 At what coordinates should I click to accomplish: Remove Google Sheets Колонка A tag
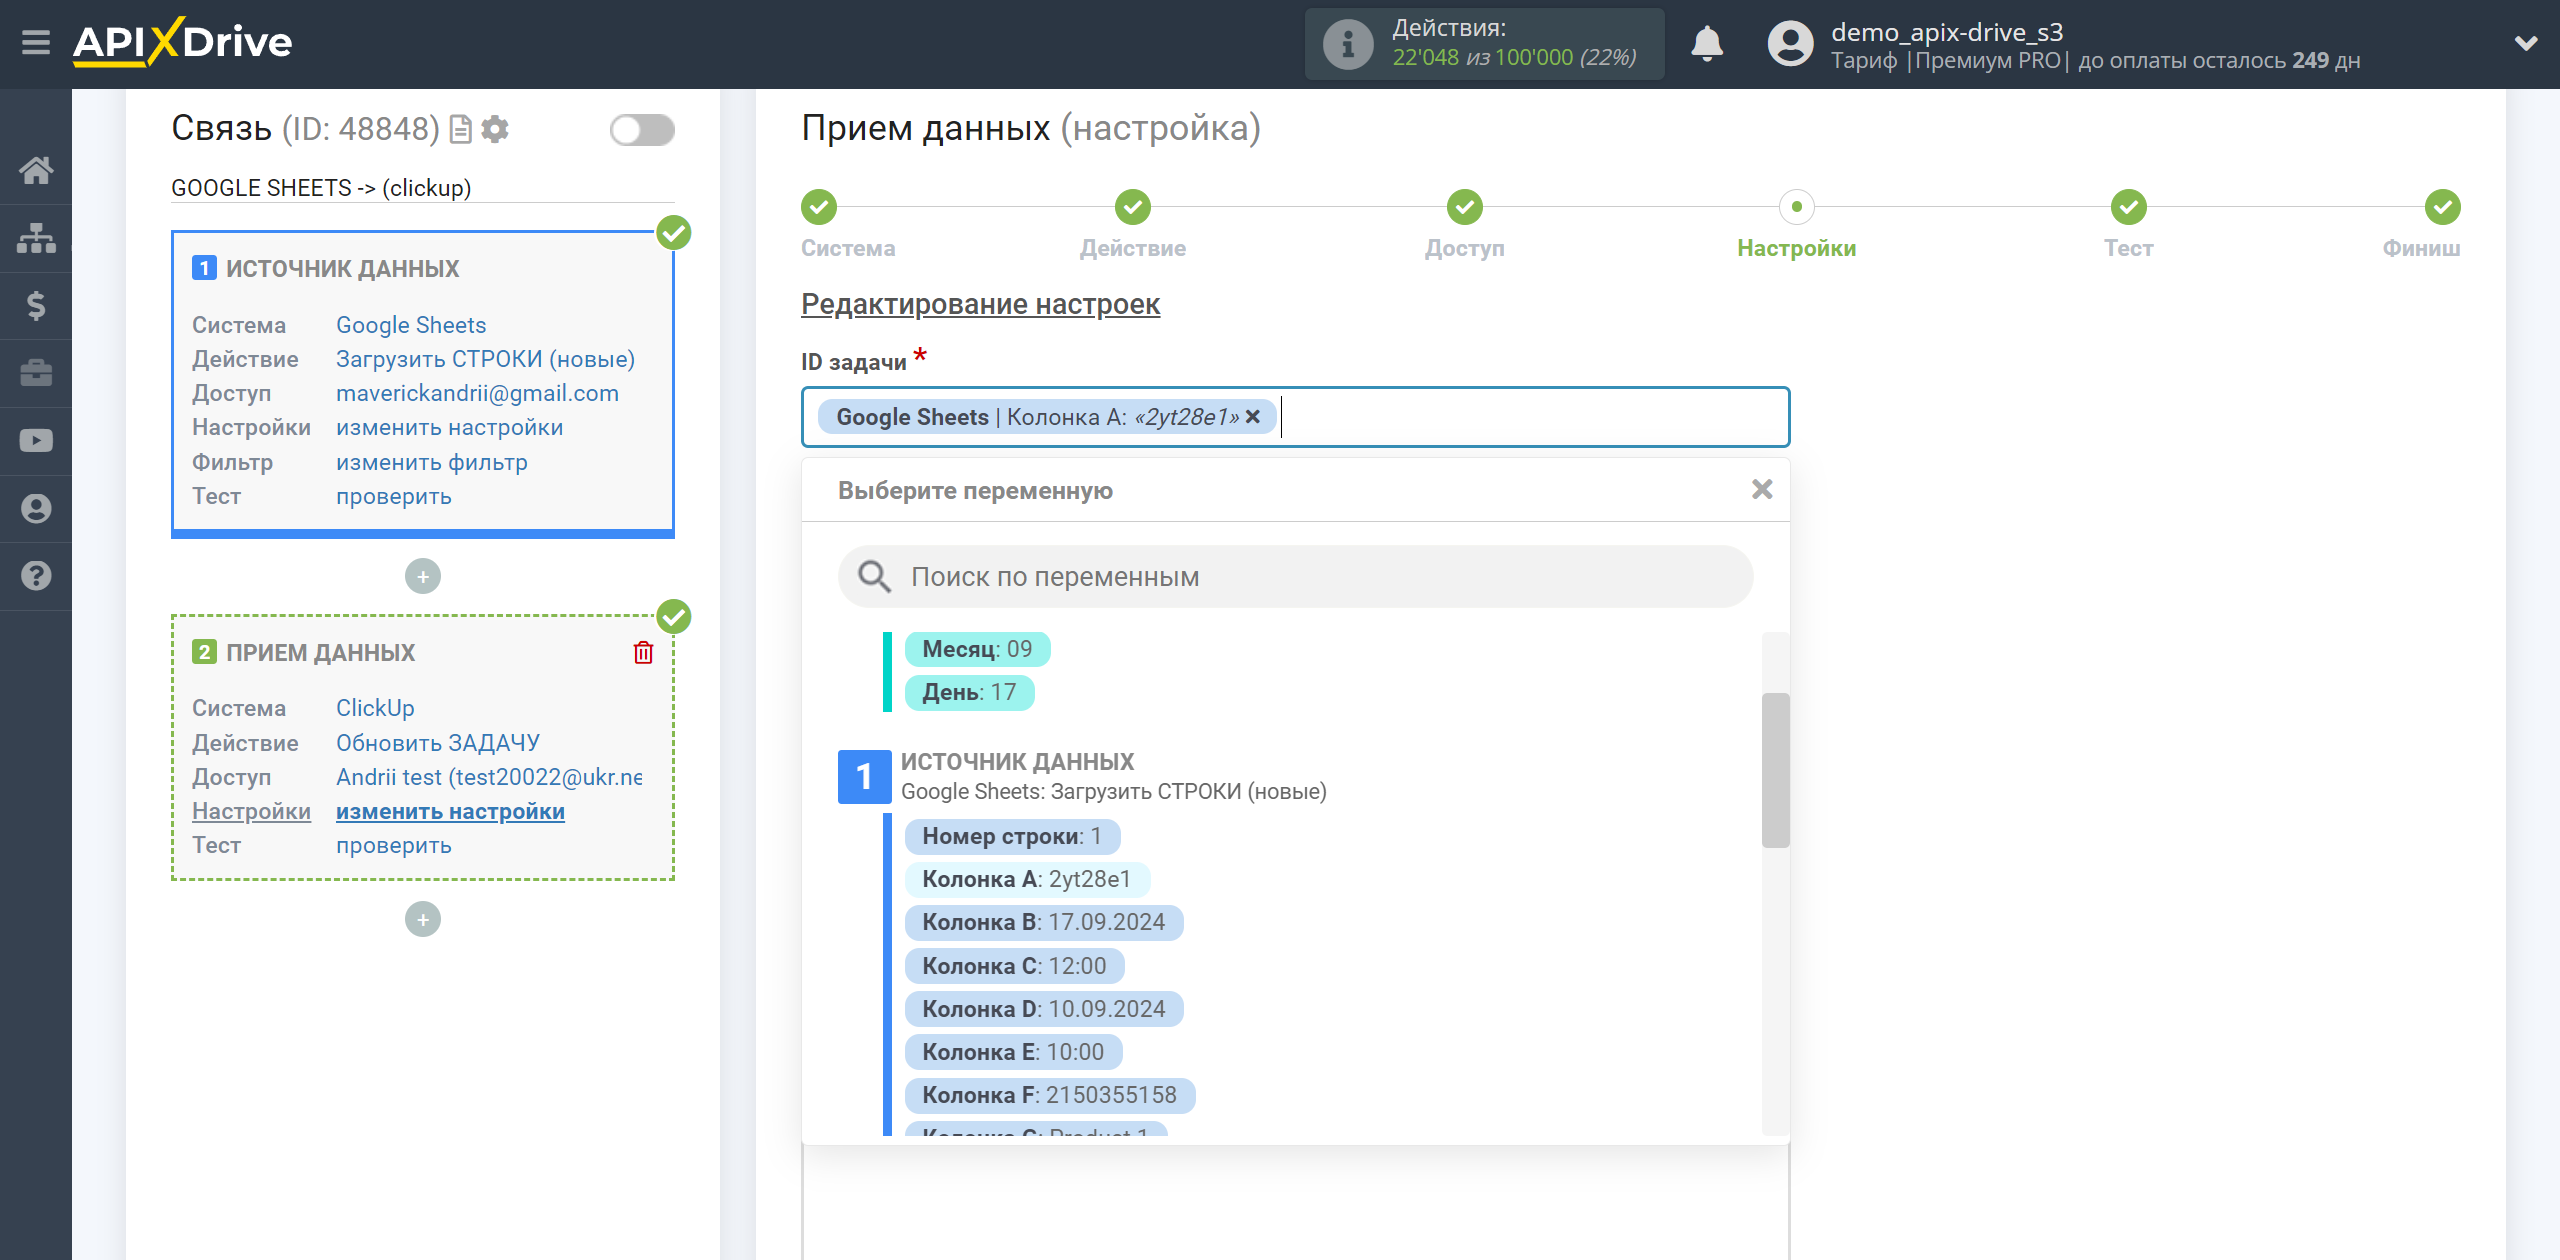coord(1253,417)
